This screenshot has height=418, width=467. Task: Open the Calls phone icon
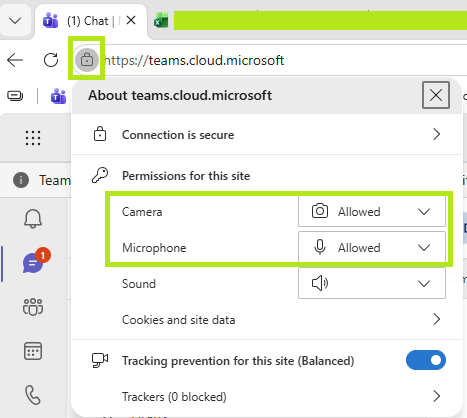coord(33,395)
